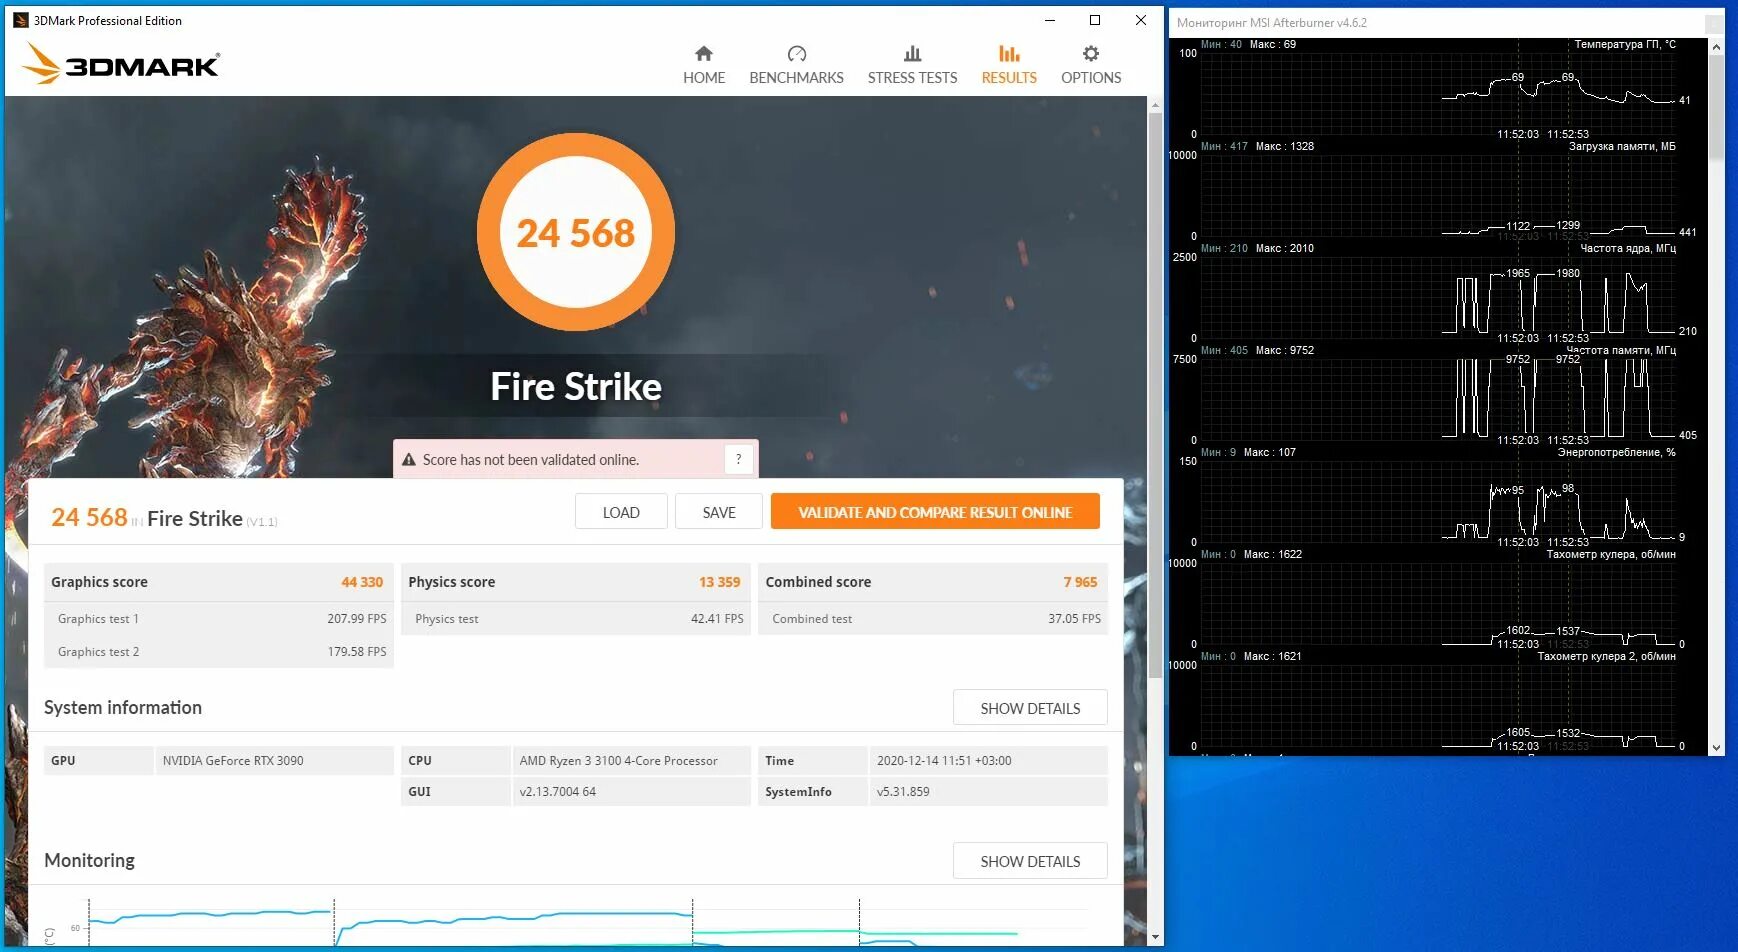The height and width of the screenshot is (952, 1738).
Task: Click the Time value 2020-12-14 11:51
Action: pyautogui.click(x=988, y=761)
